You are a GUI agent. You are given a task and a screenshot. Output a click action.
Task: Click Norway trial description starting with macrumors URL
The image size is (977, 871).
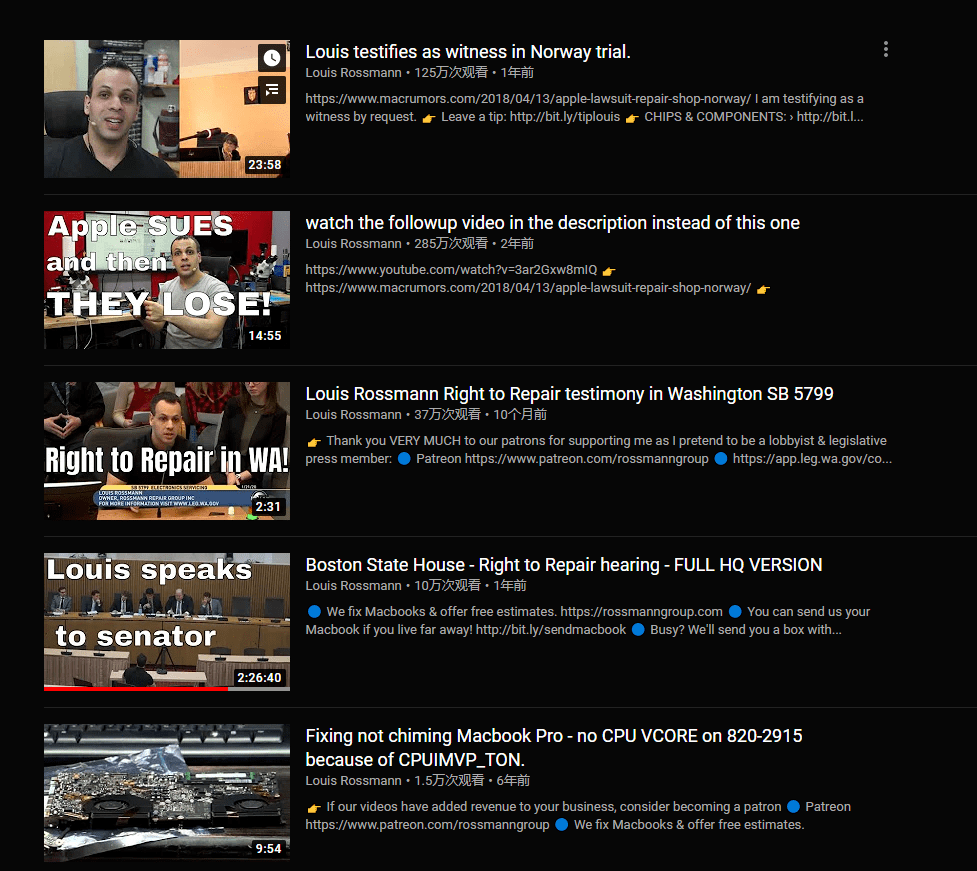(584, 108)
